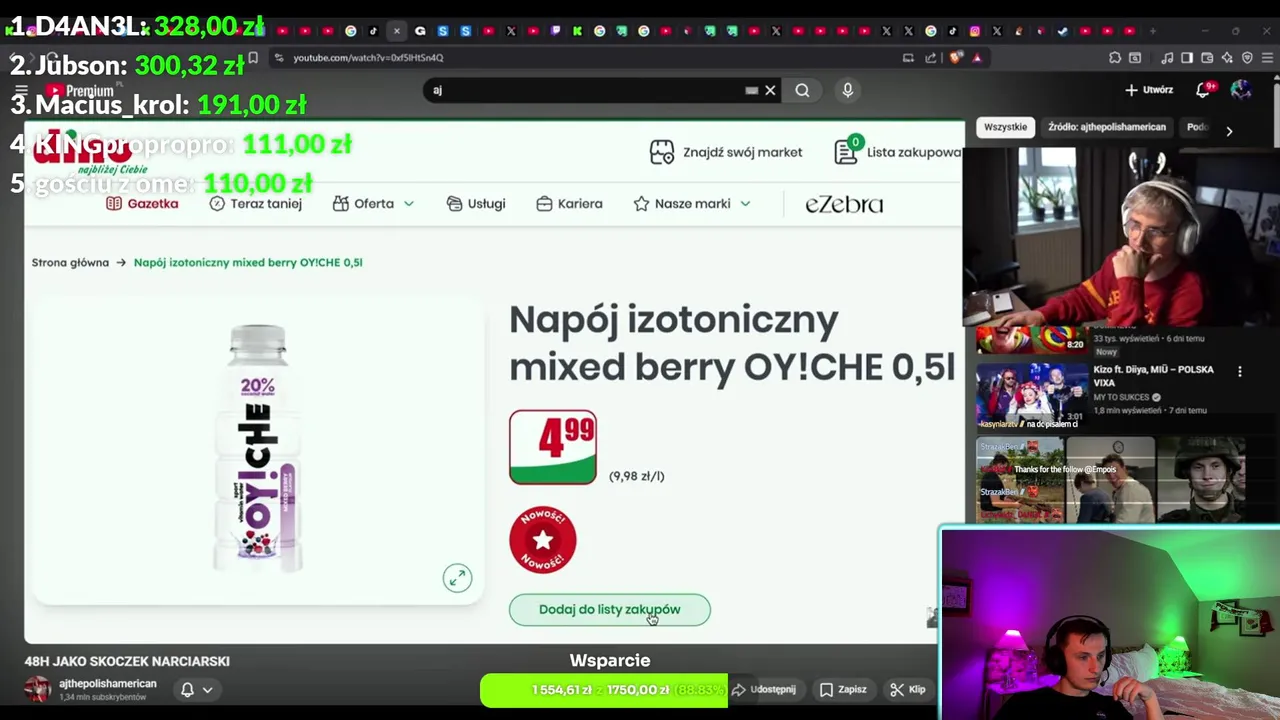Open the Usługi menu item
1280x720 pixels.
click(x=476, y=203)
